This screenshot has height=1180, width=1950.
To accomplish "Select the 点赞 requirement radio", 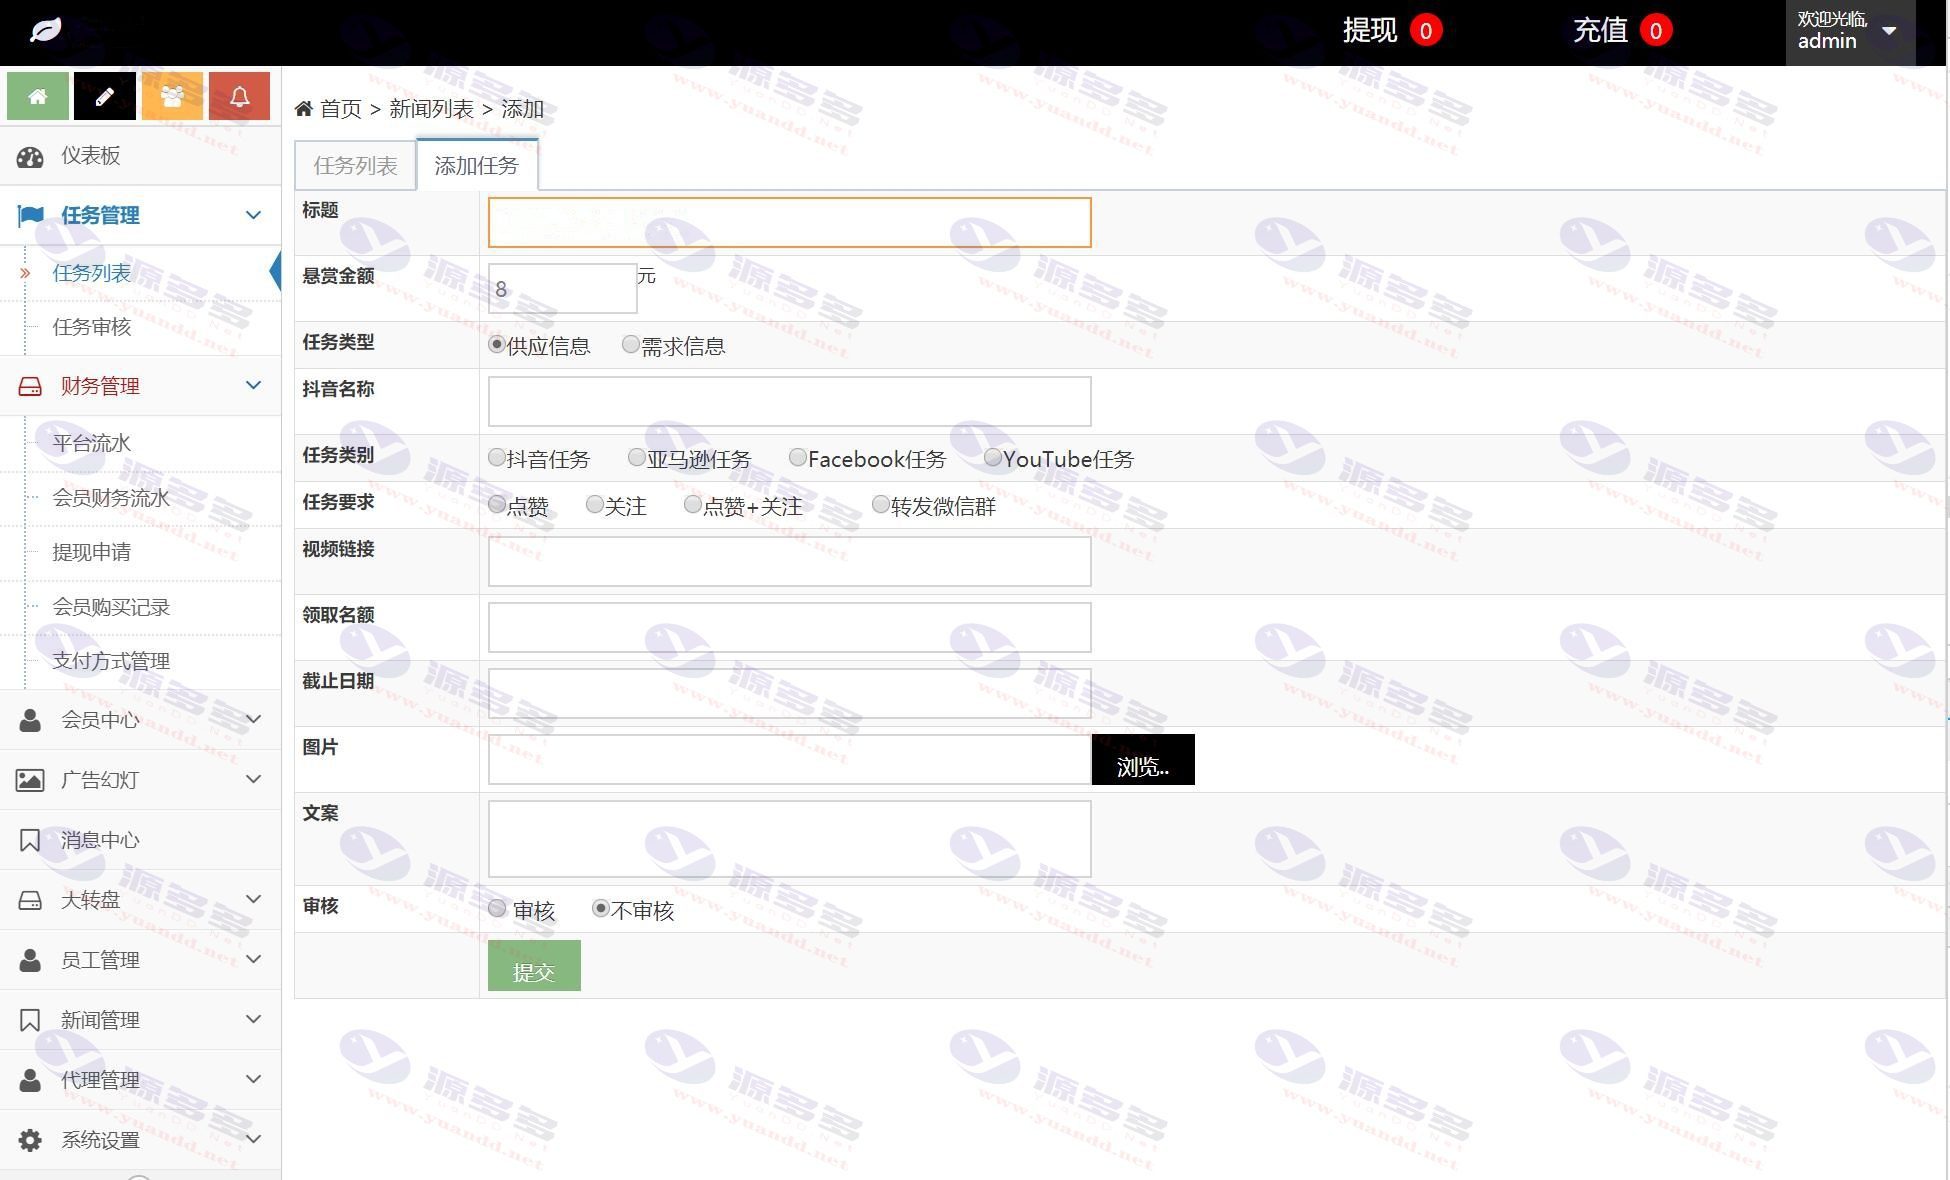I will pos(497,504).
